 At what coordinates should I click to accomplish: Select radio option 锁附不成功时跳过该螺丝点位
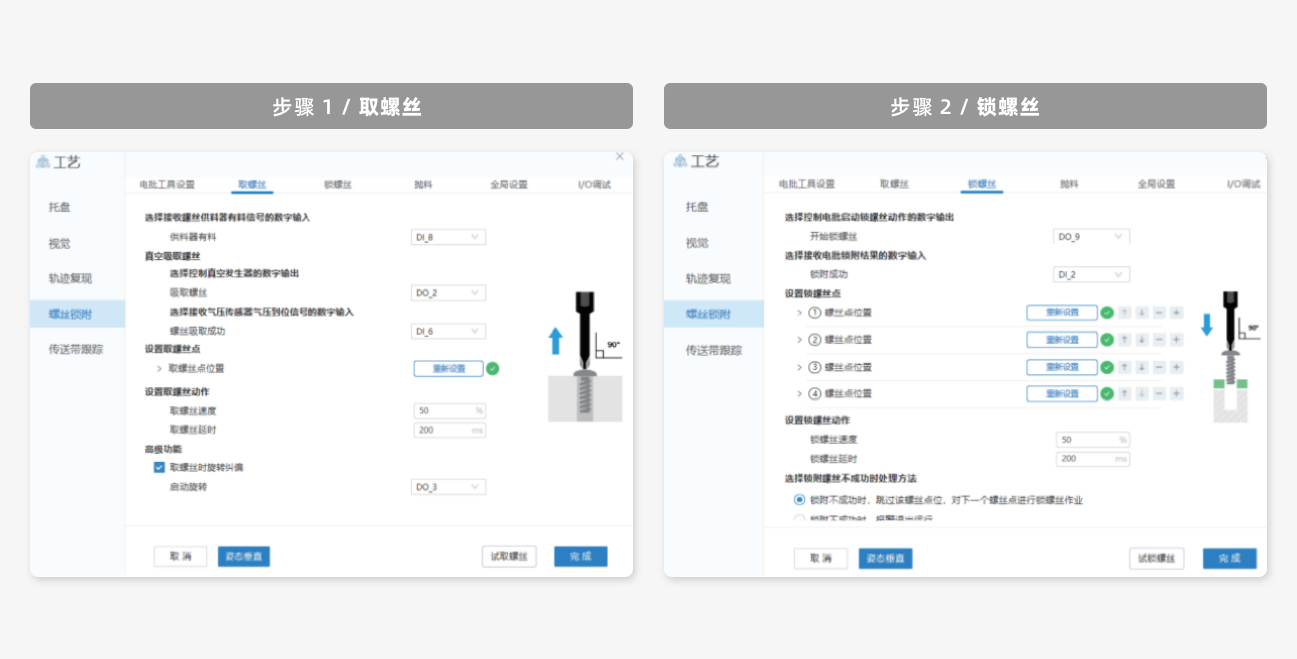pos(799,500)
